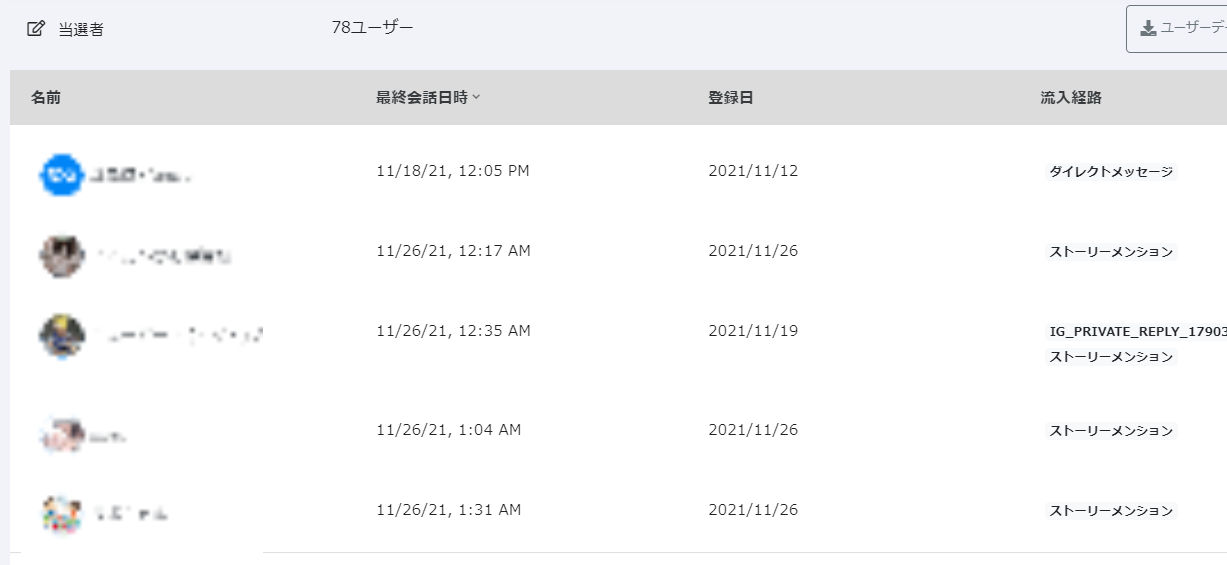Click ストーリーメンション tag in the 1:31 AM row
The height and width of the screenshot is (565, 1227).
[1111, 511]
